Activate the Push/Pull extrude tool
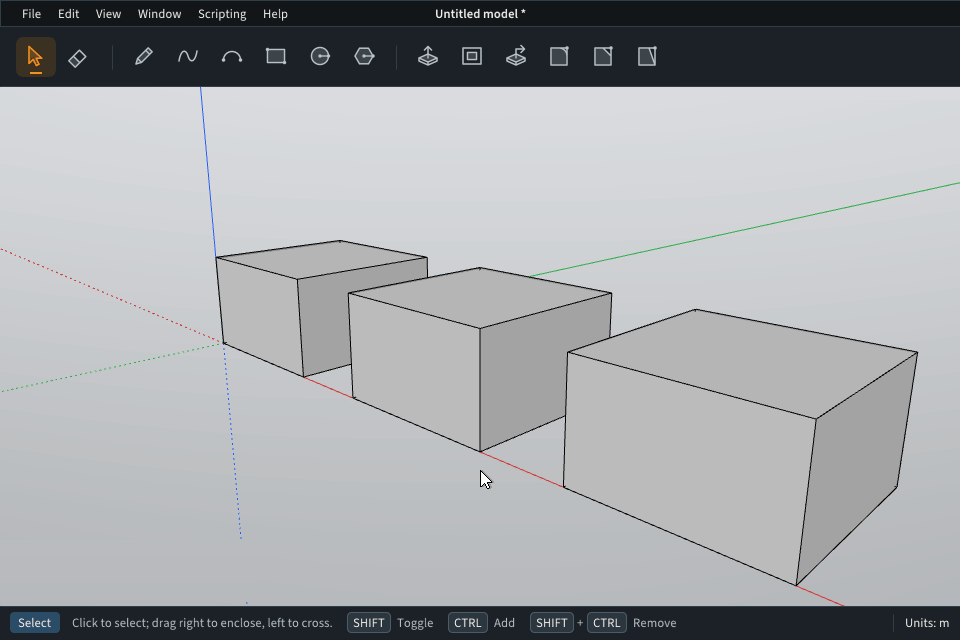960x640 pixels. pos(427,57)
